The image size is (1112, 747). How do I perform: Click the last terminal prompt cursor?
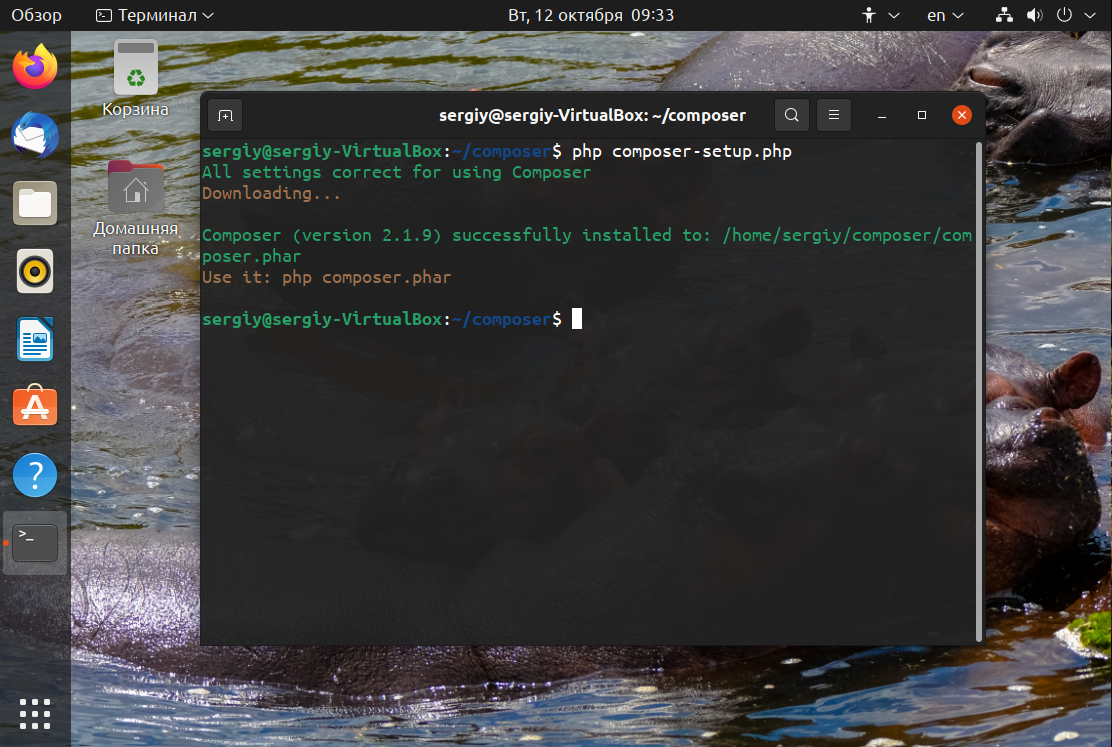point(577,319)
